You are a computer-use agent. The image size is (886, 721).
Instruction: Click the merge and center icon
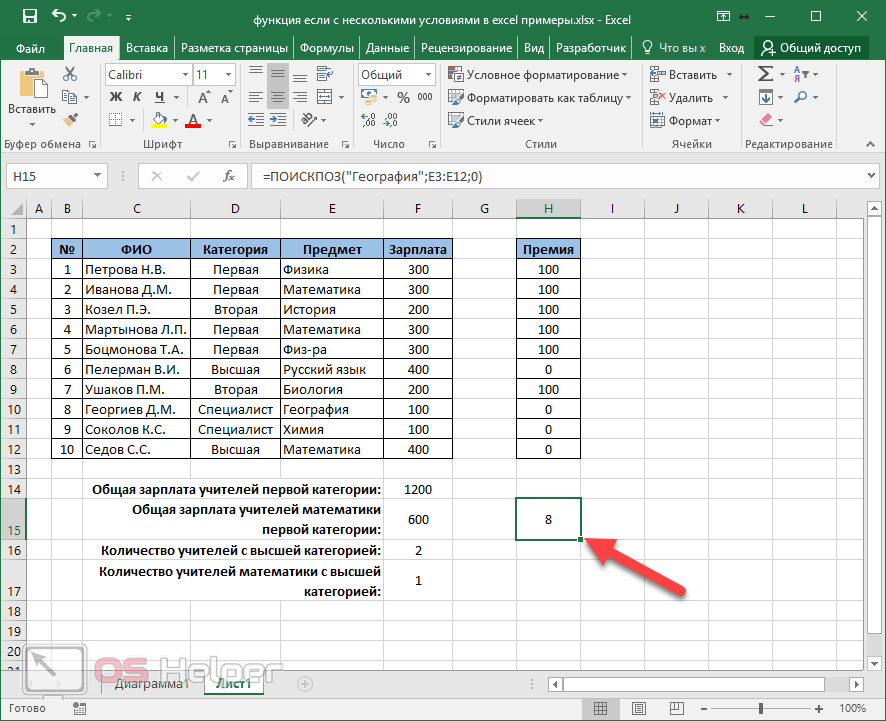[x=325, y=97]
